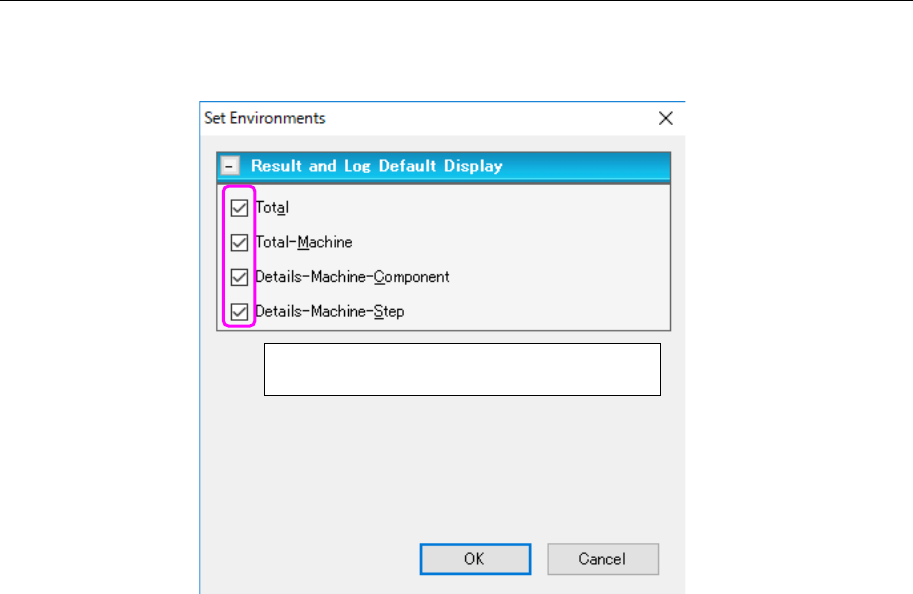
Task: Click the checkmark icon beside Details-Machine-Component
Action: click(x=239, y=277)
